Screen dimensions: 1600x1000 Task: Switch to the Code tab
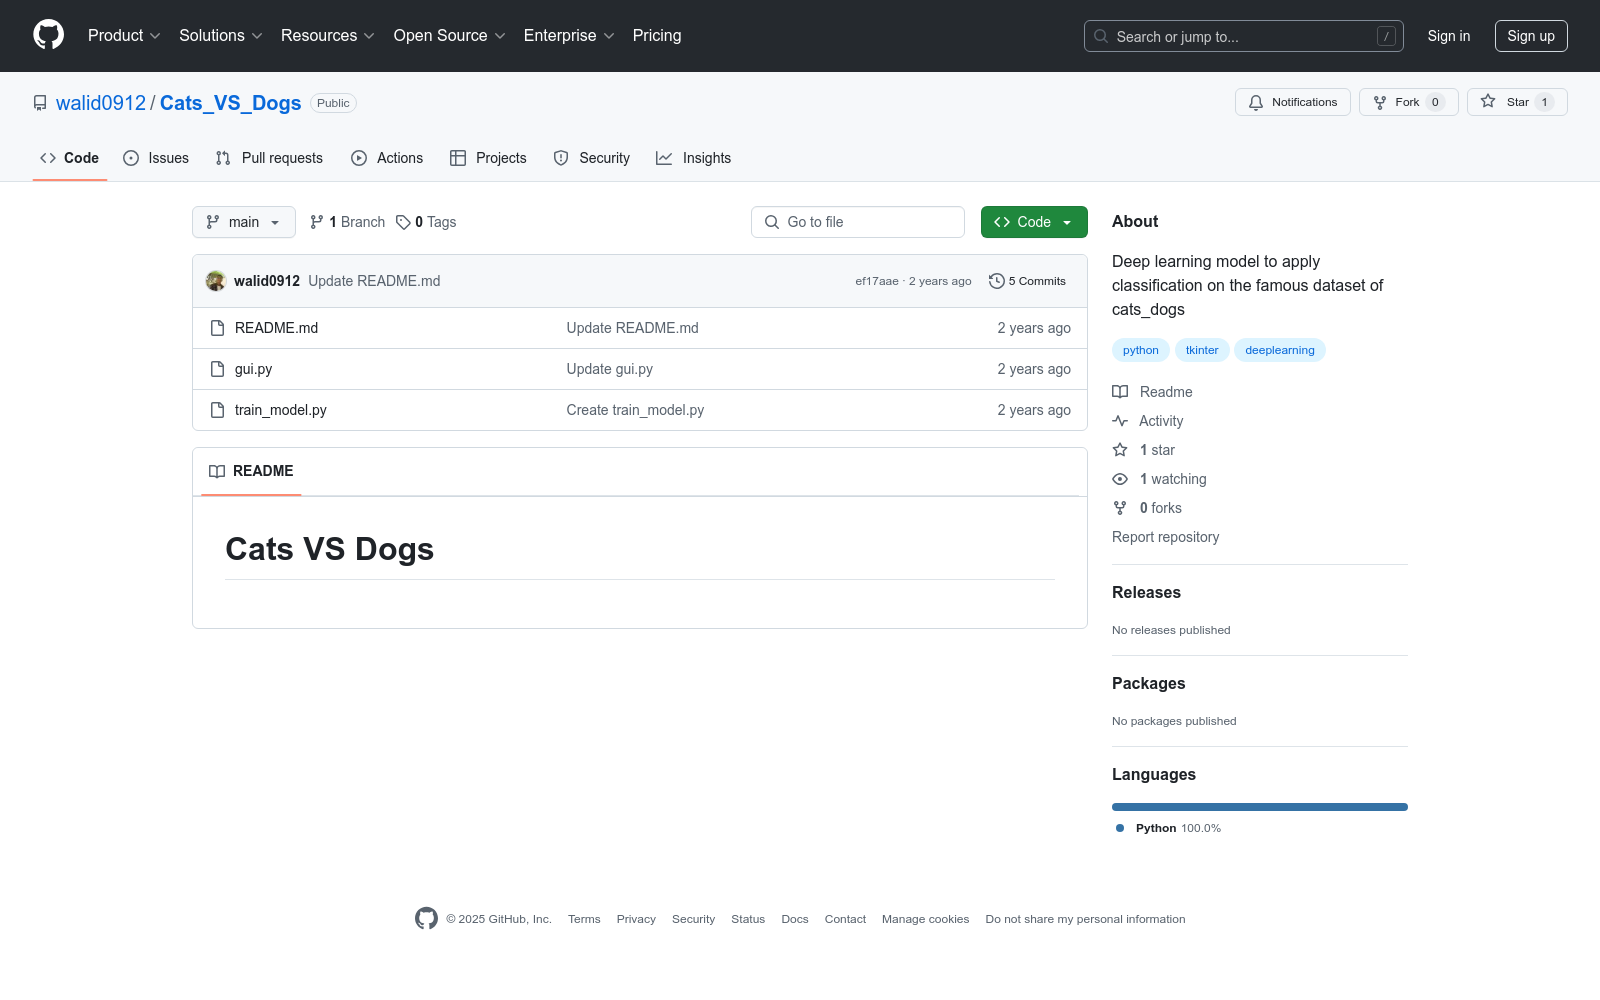pos(70,158)
